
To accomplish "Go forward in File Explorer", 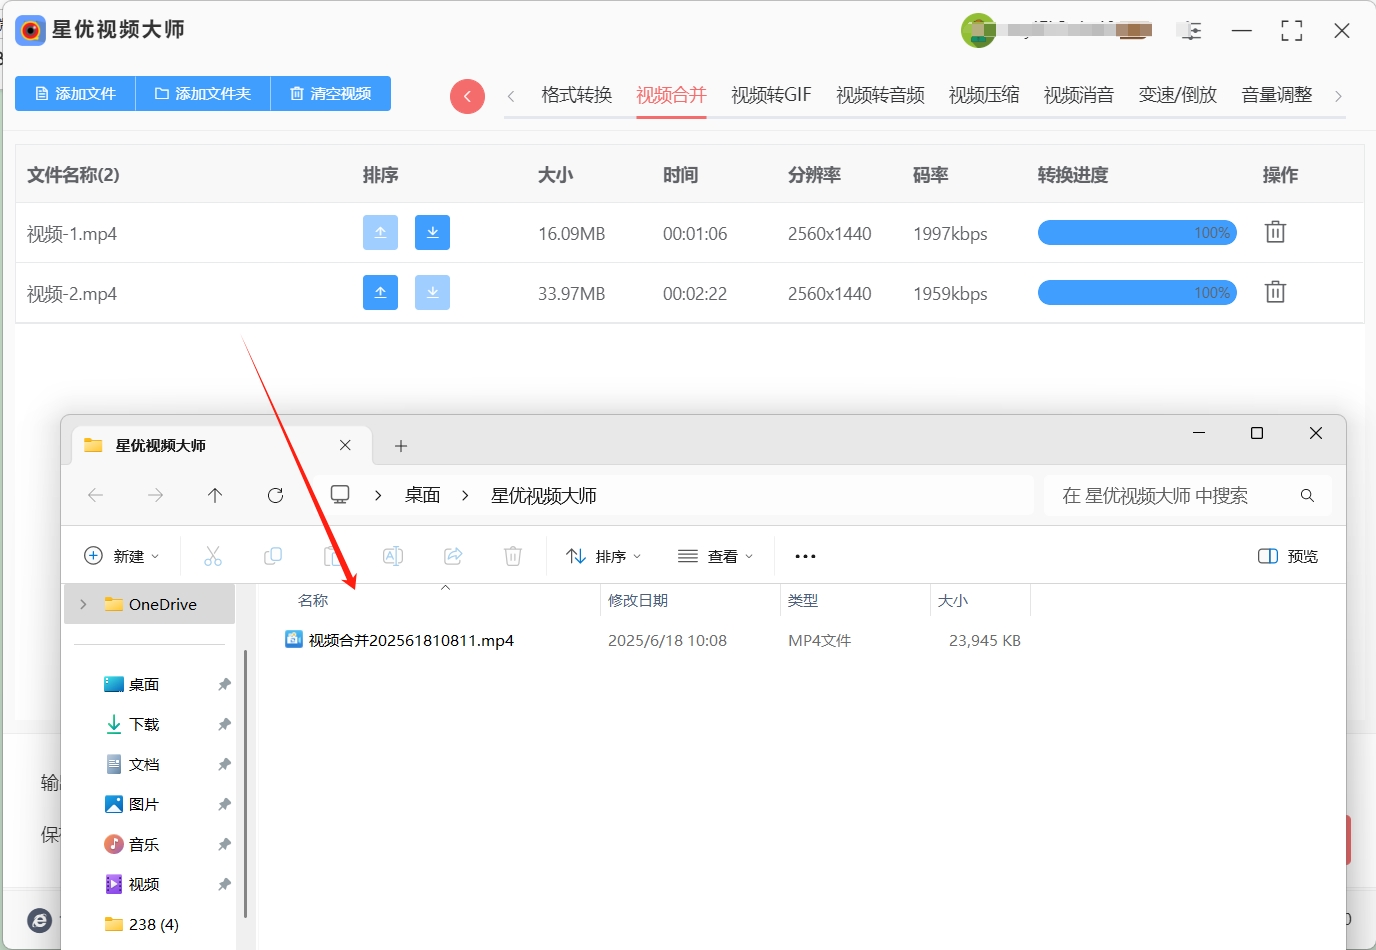I will [x=155, y=495].
